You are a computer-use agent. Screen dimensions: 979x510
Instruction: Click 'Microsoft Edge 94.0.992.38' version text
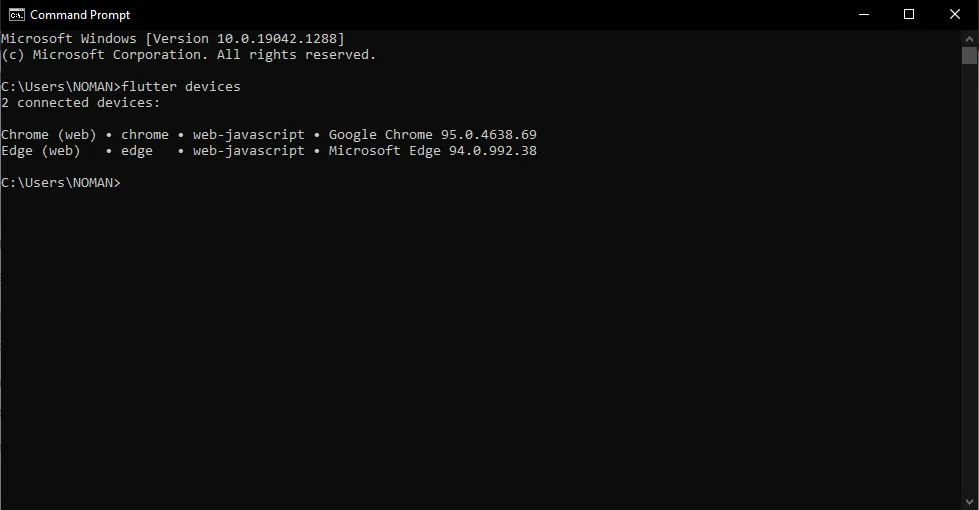tap(432, 151)
